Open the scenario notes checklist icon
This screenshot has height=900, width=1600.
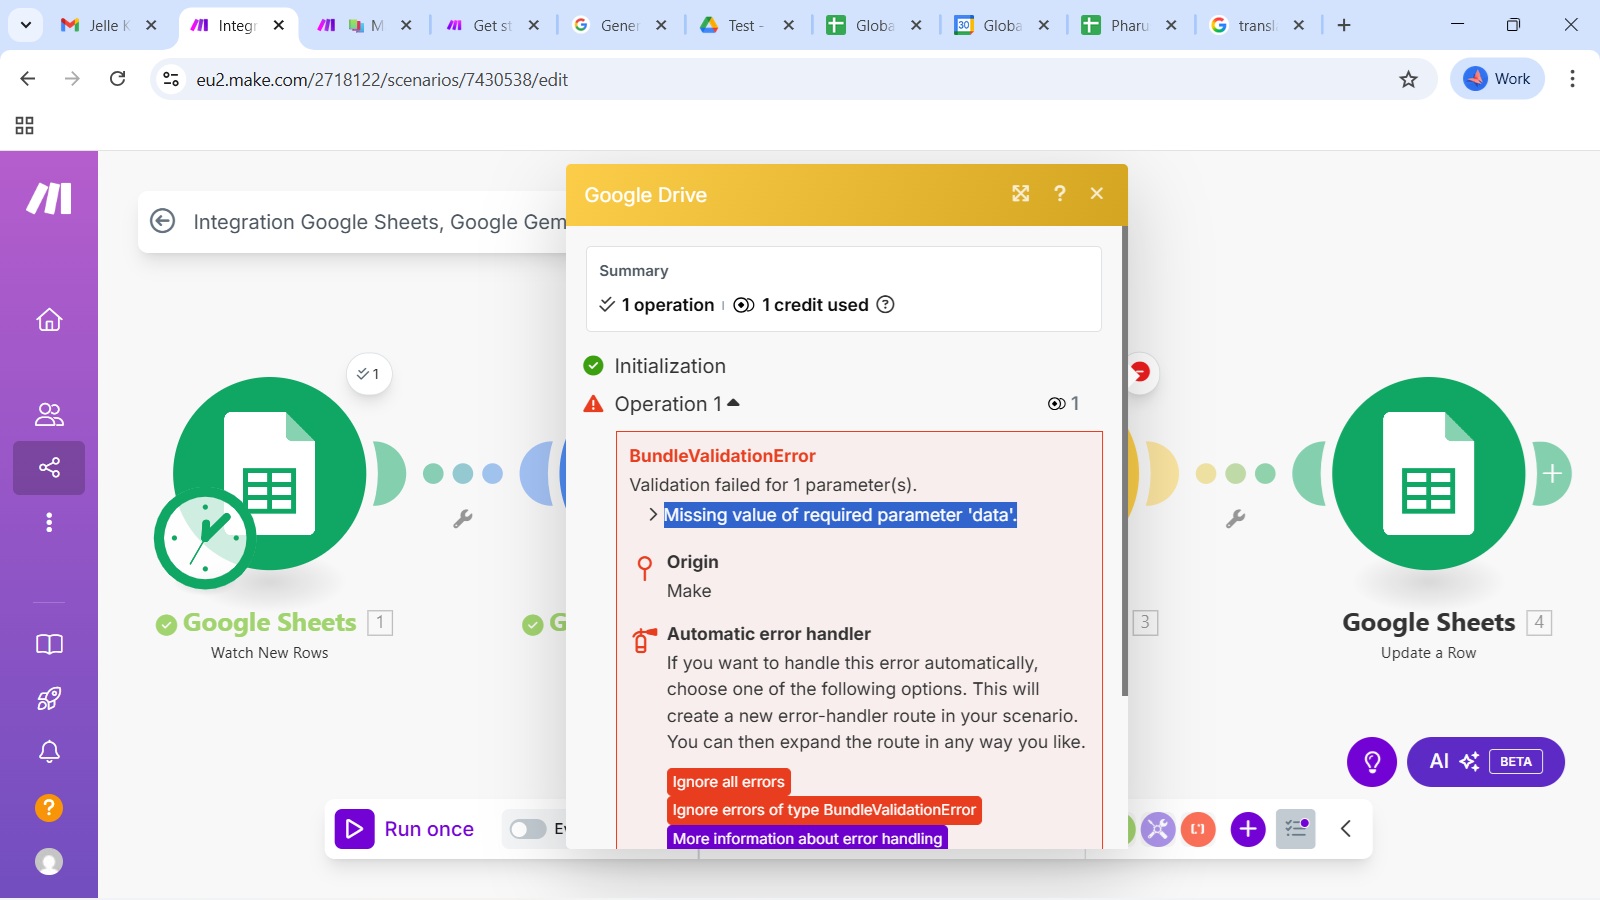(x=1296, y=828)
